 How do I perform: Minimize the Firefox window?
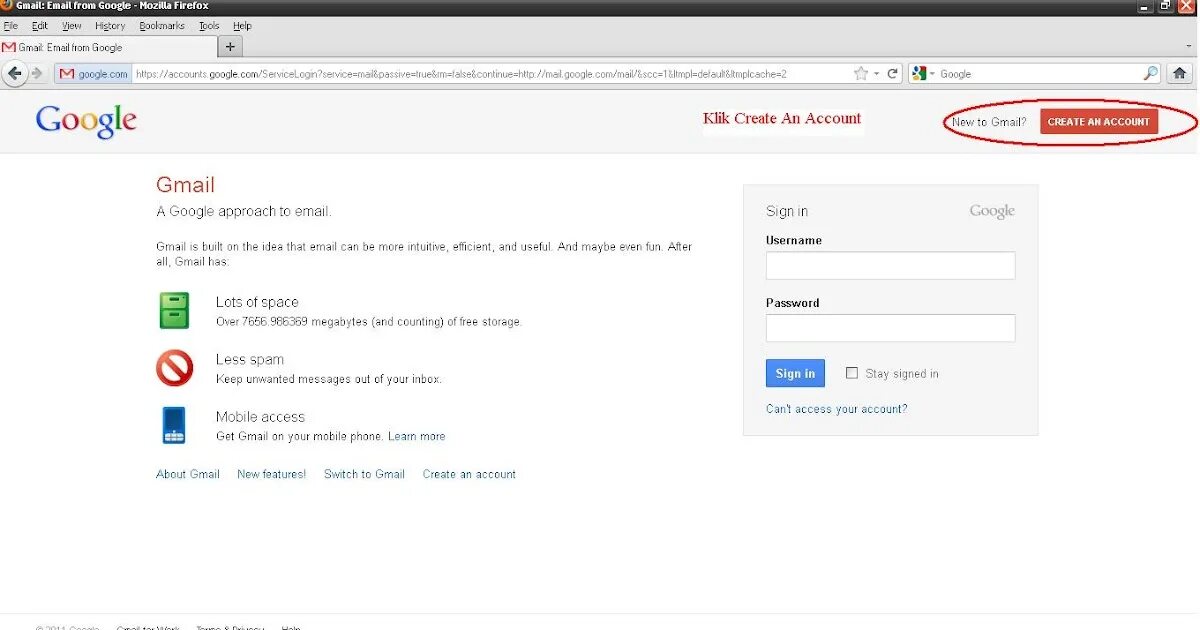pyautogui.click(x=1145, y=6)
